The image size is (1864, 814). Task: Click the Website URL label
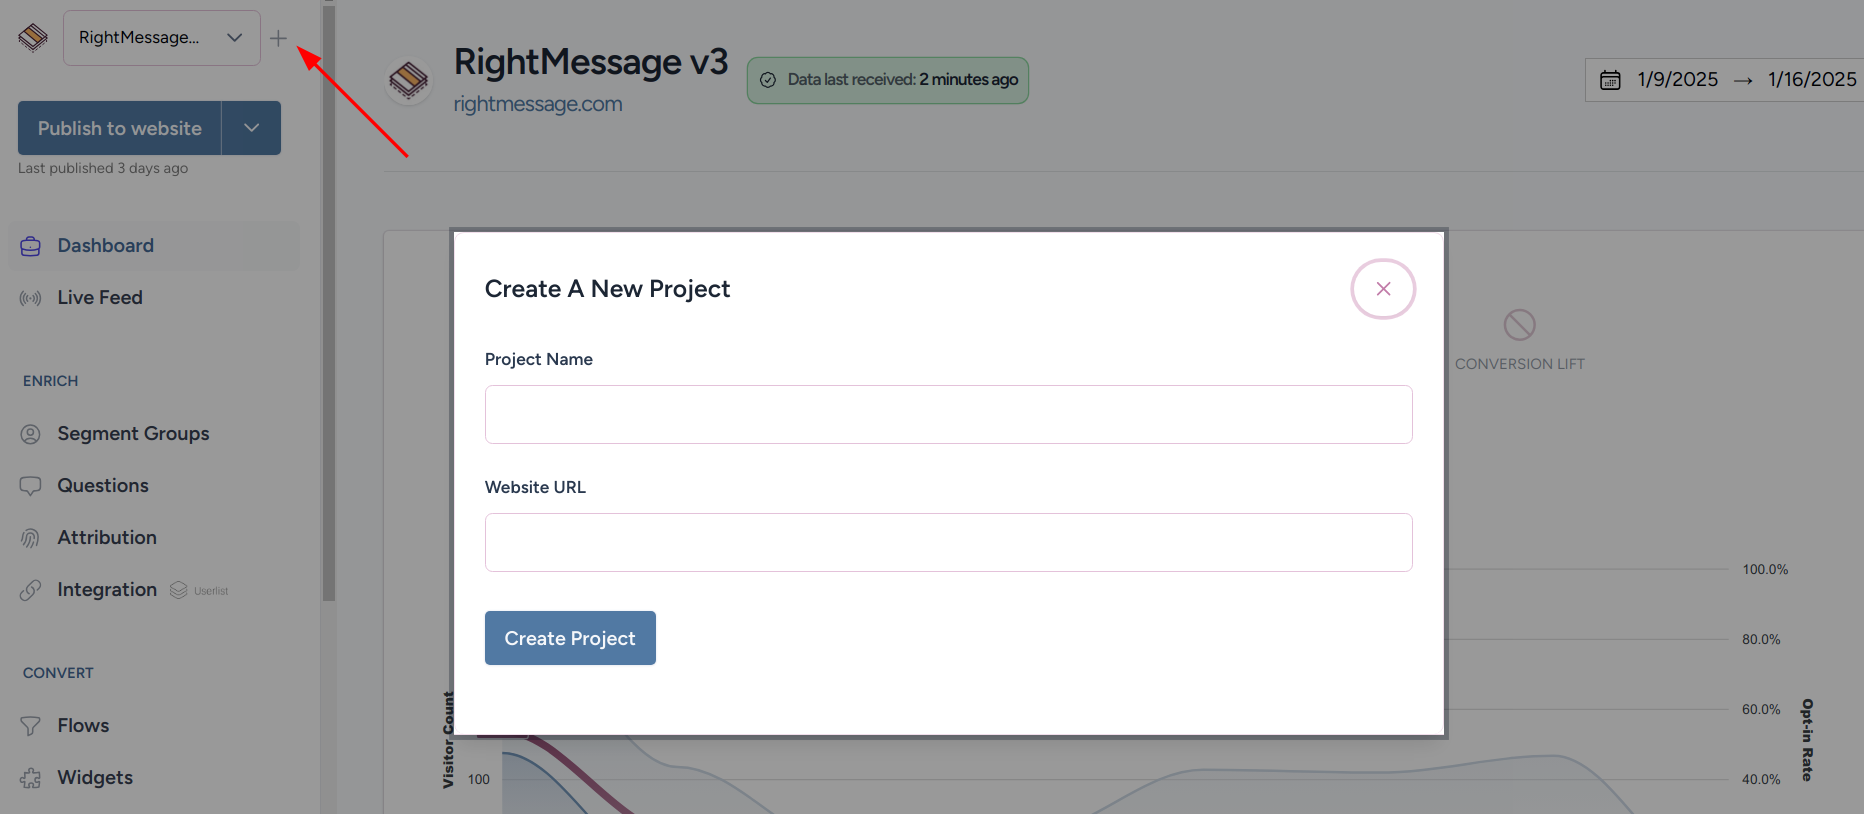[535, 487]
